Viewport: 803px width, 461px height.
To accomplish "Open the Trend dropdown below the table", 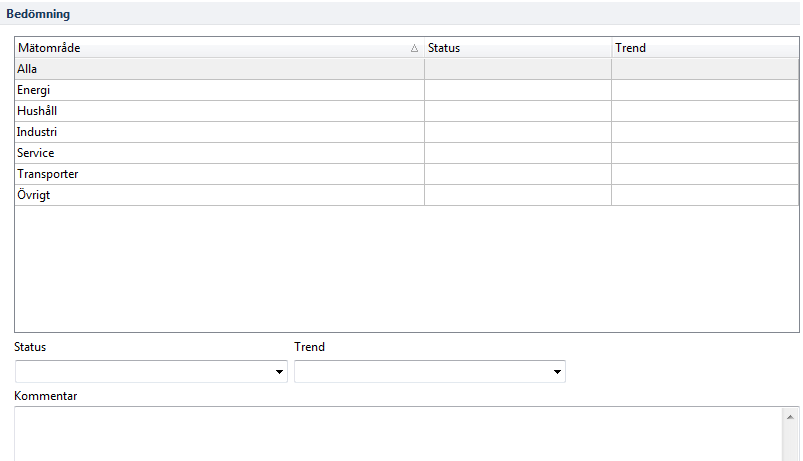I will [x=421, y=372].
